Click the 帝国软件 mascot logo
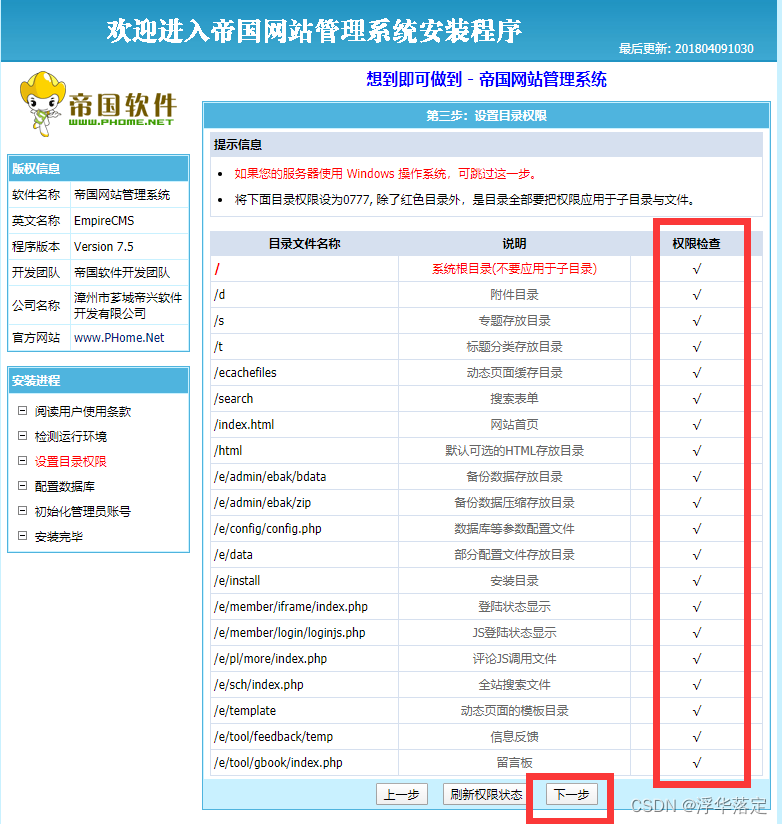The image size is (782, 824). click(97, 104)
